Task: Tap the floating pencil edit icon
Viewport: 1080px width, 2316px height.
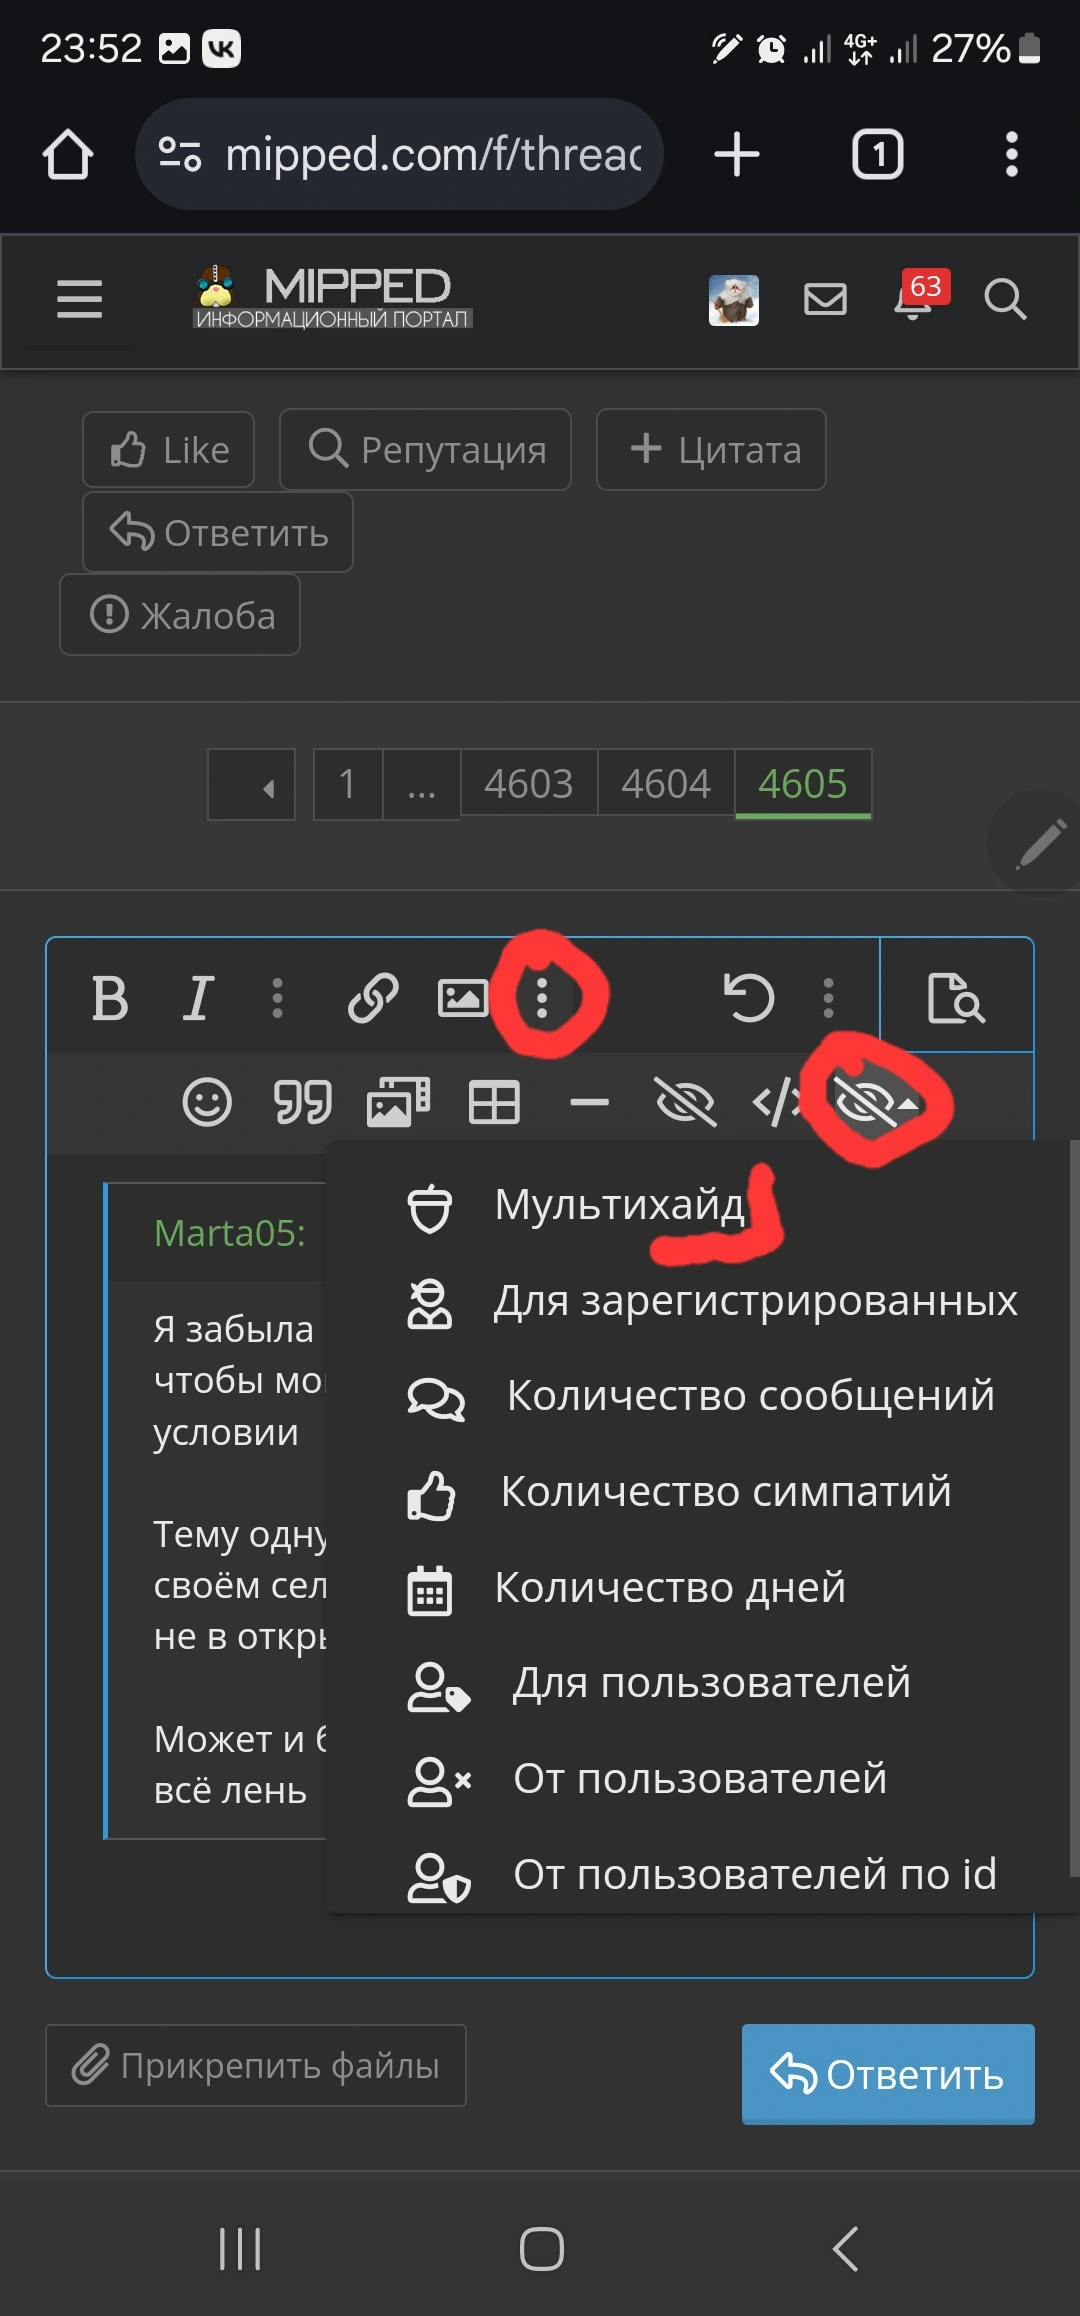Action: coord(1040,843)
